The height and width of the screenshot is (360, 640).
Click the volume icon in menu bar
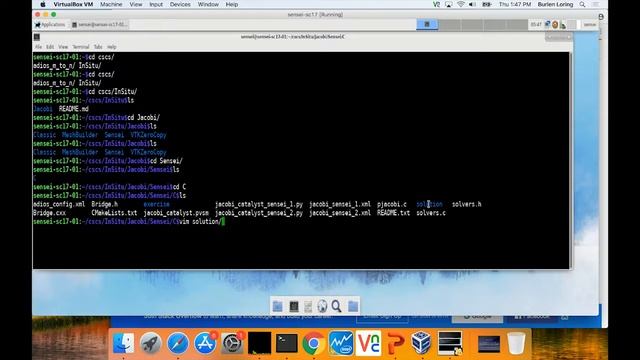[x=472, y=4]
